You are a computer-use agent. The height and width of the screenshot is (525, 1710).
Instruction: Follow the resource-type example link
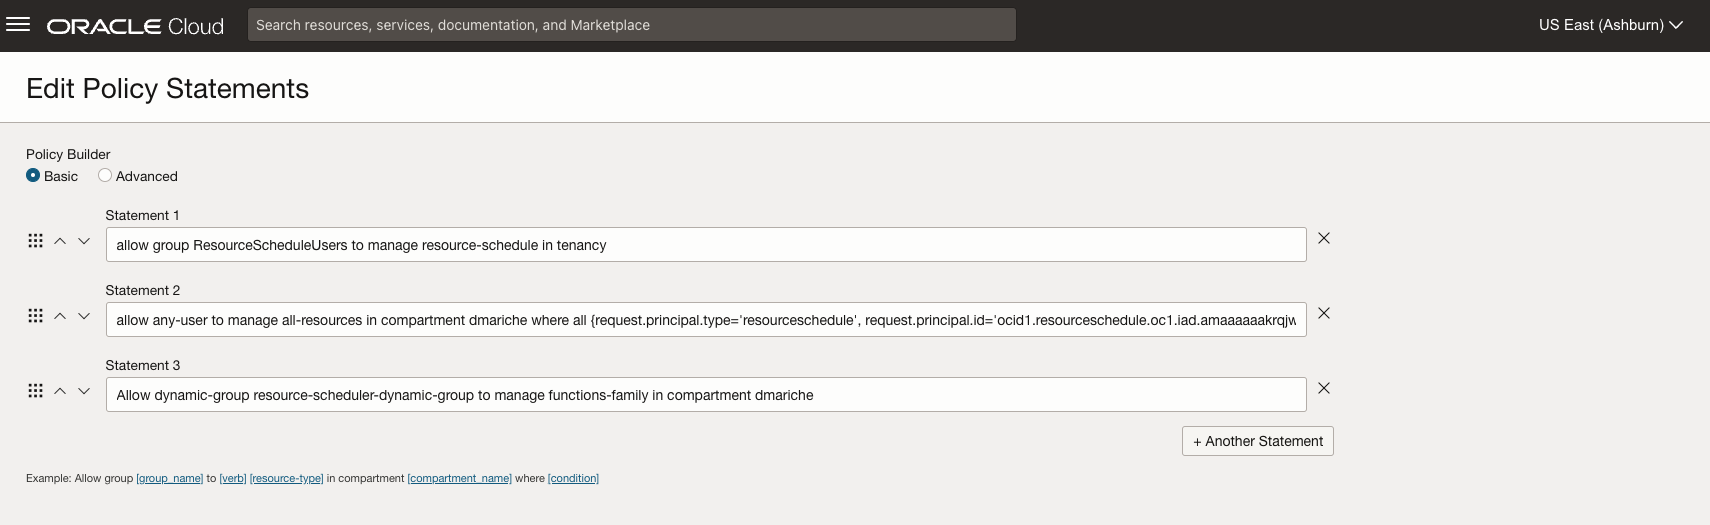tap(286, 479)
